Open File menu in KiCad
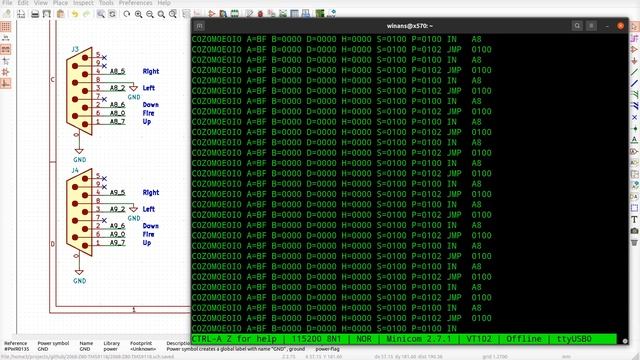Image resolution: width=640 pixels, height=360 pixels. pyautogui.click(x=7, y=3)
